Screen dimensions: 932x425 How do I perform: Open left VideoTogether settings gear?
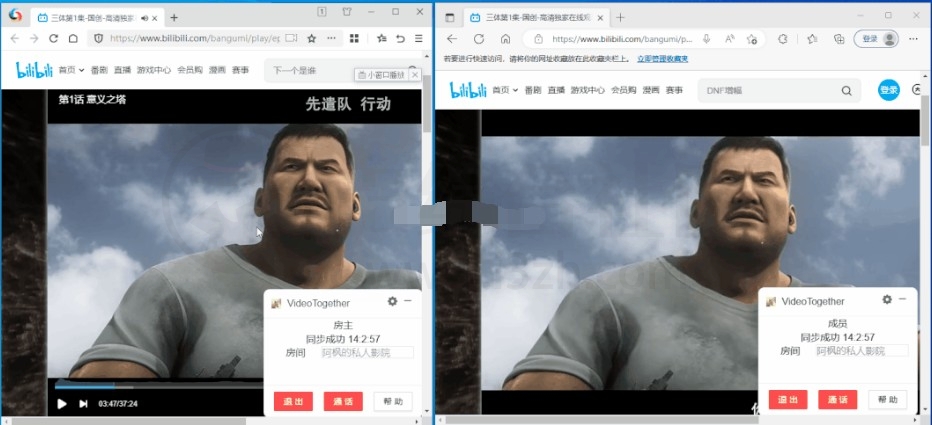pyautogui.click(x=392, y=301)
